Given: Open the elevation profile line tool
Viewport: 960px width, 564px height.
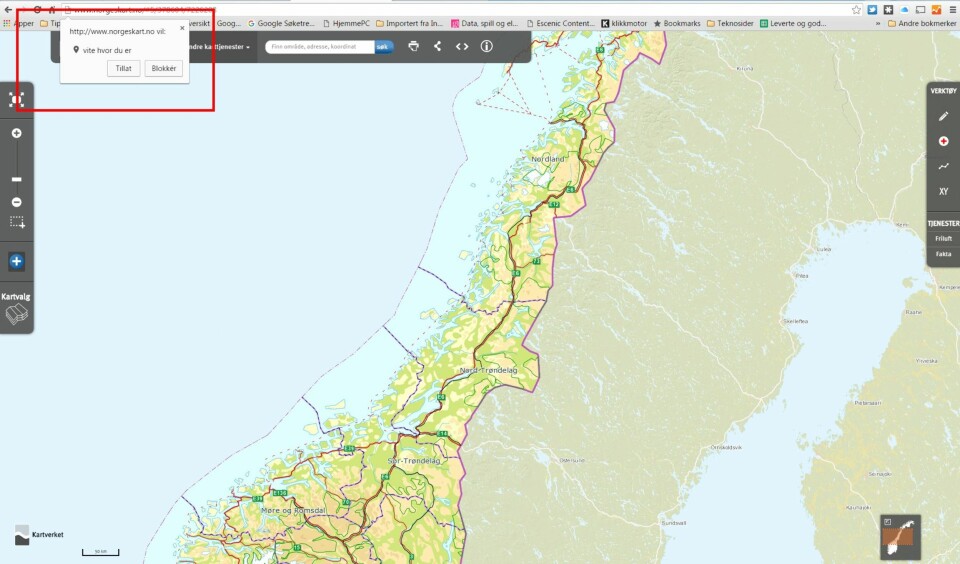Looking at the screenshot, I should coord(943,166).
